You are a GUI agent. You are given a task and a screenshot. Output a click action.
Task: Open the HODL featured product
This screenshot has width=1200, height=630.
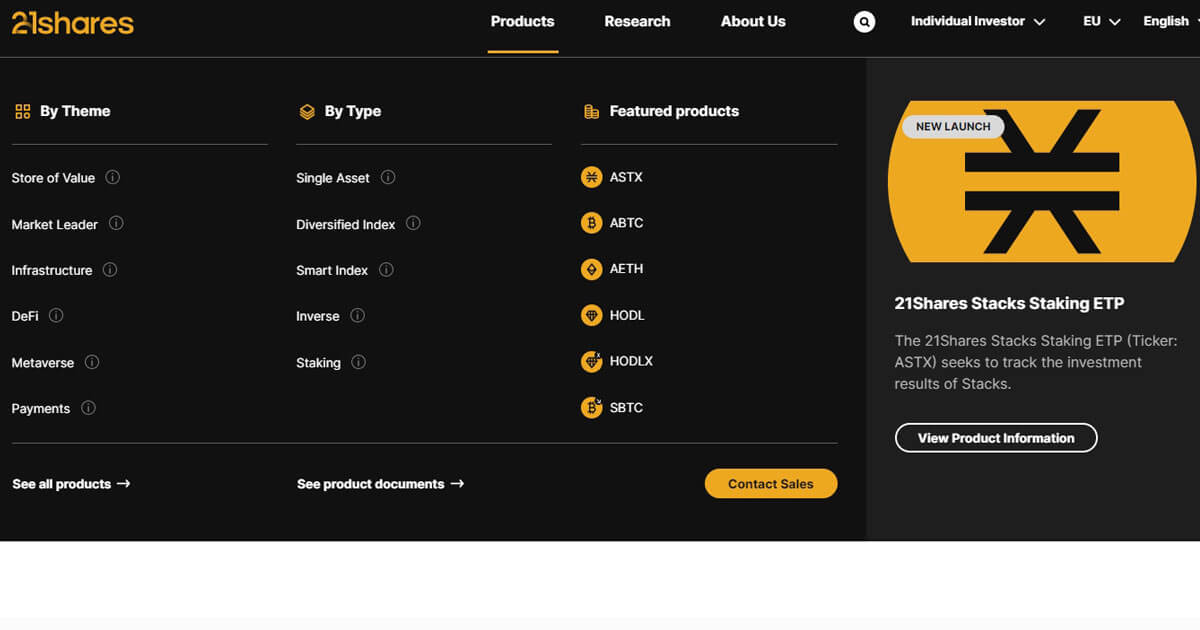click(x=627, y=315)
